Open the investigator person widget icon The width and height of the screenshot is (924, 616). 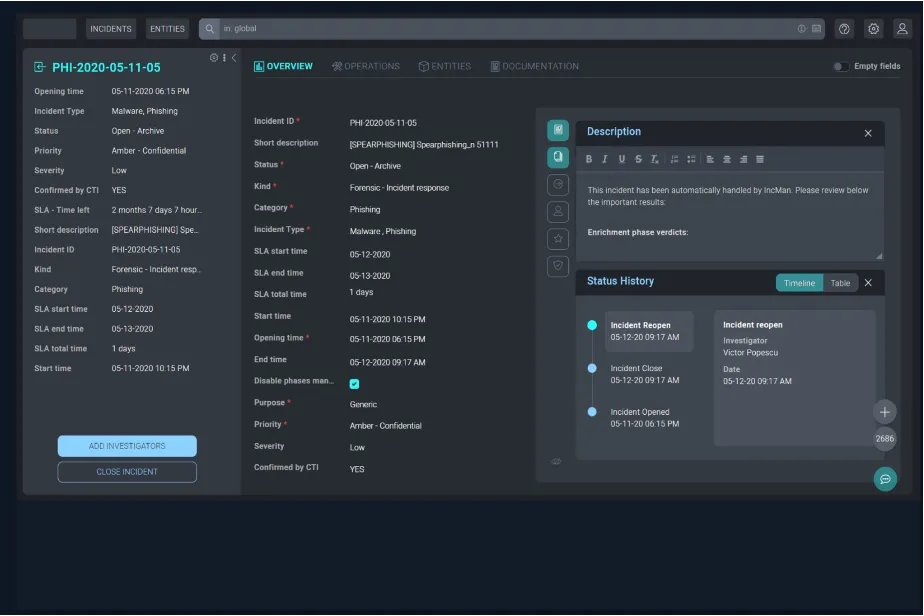pos(558,212)
